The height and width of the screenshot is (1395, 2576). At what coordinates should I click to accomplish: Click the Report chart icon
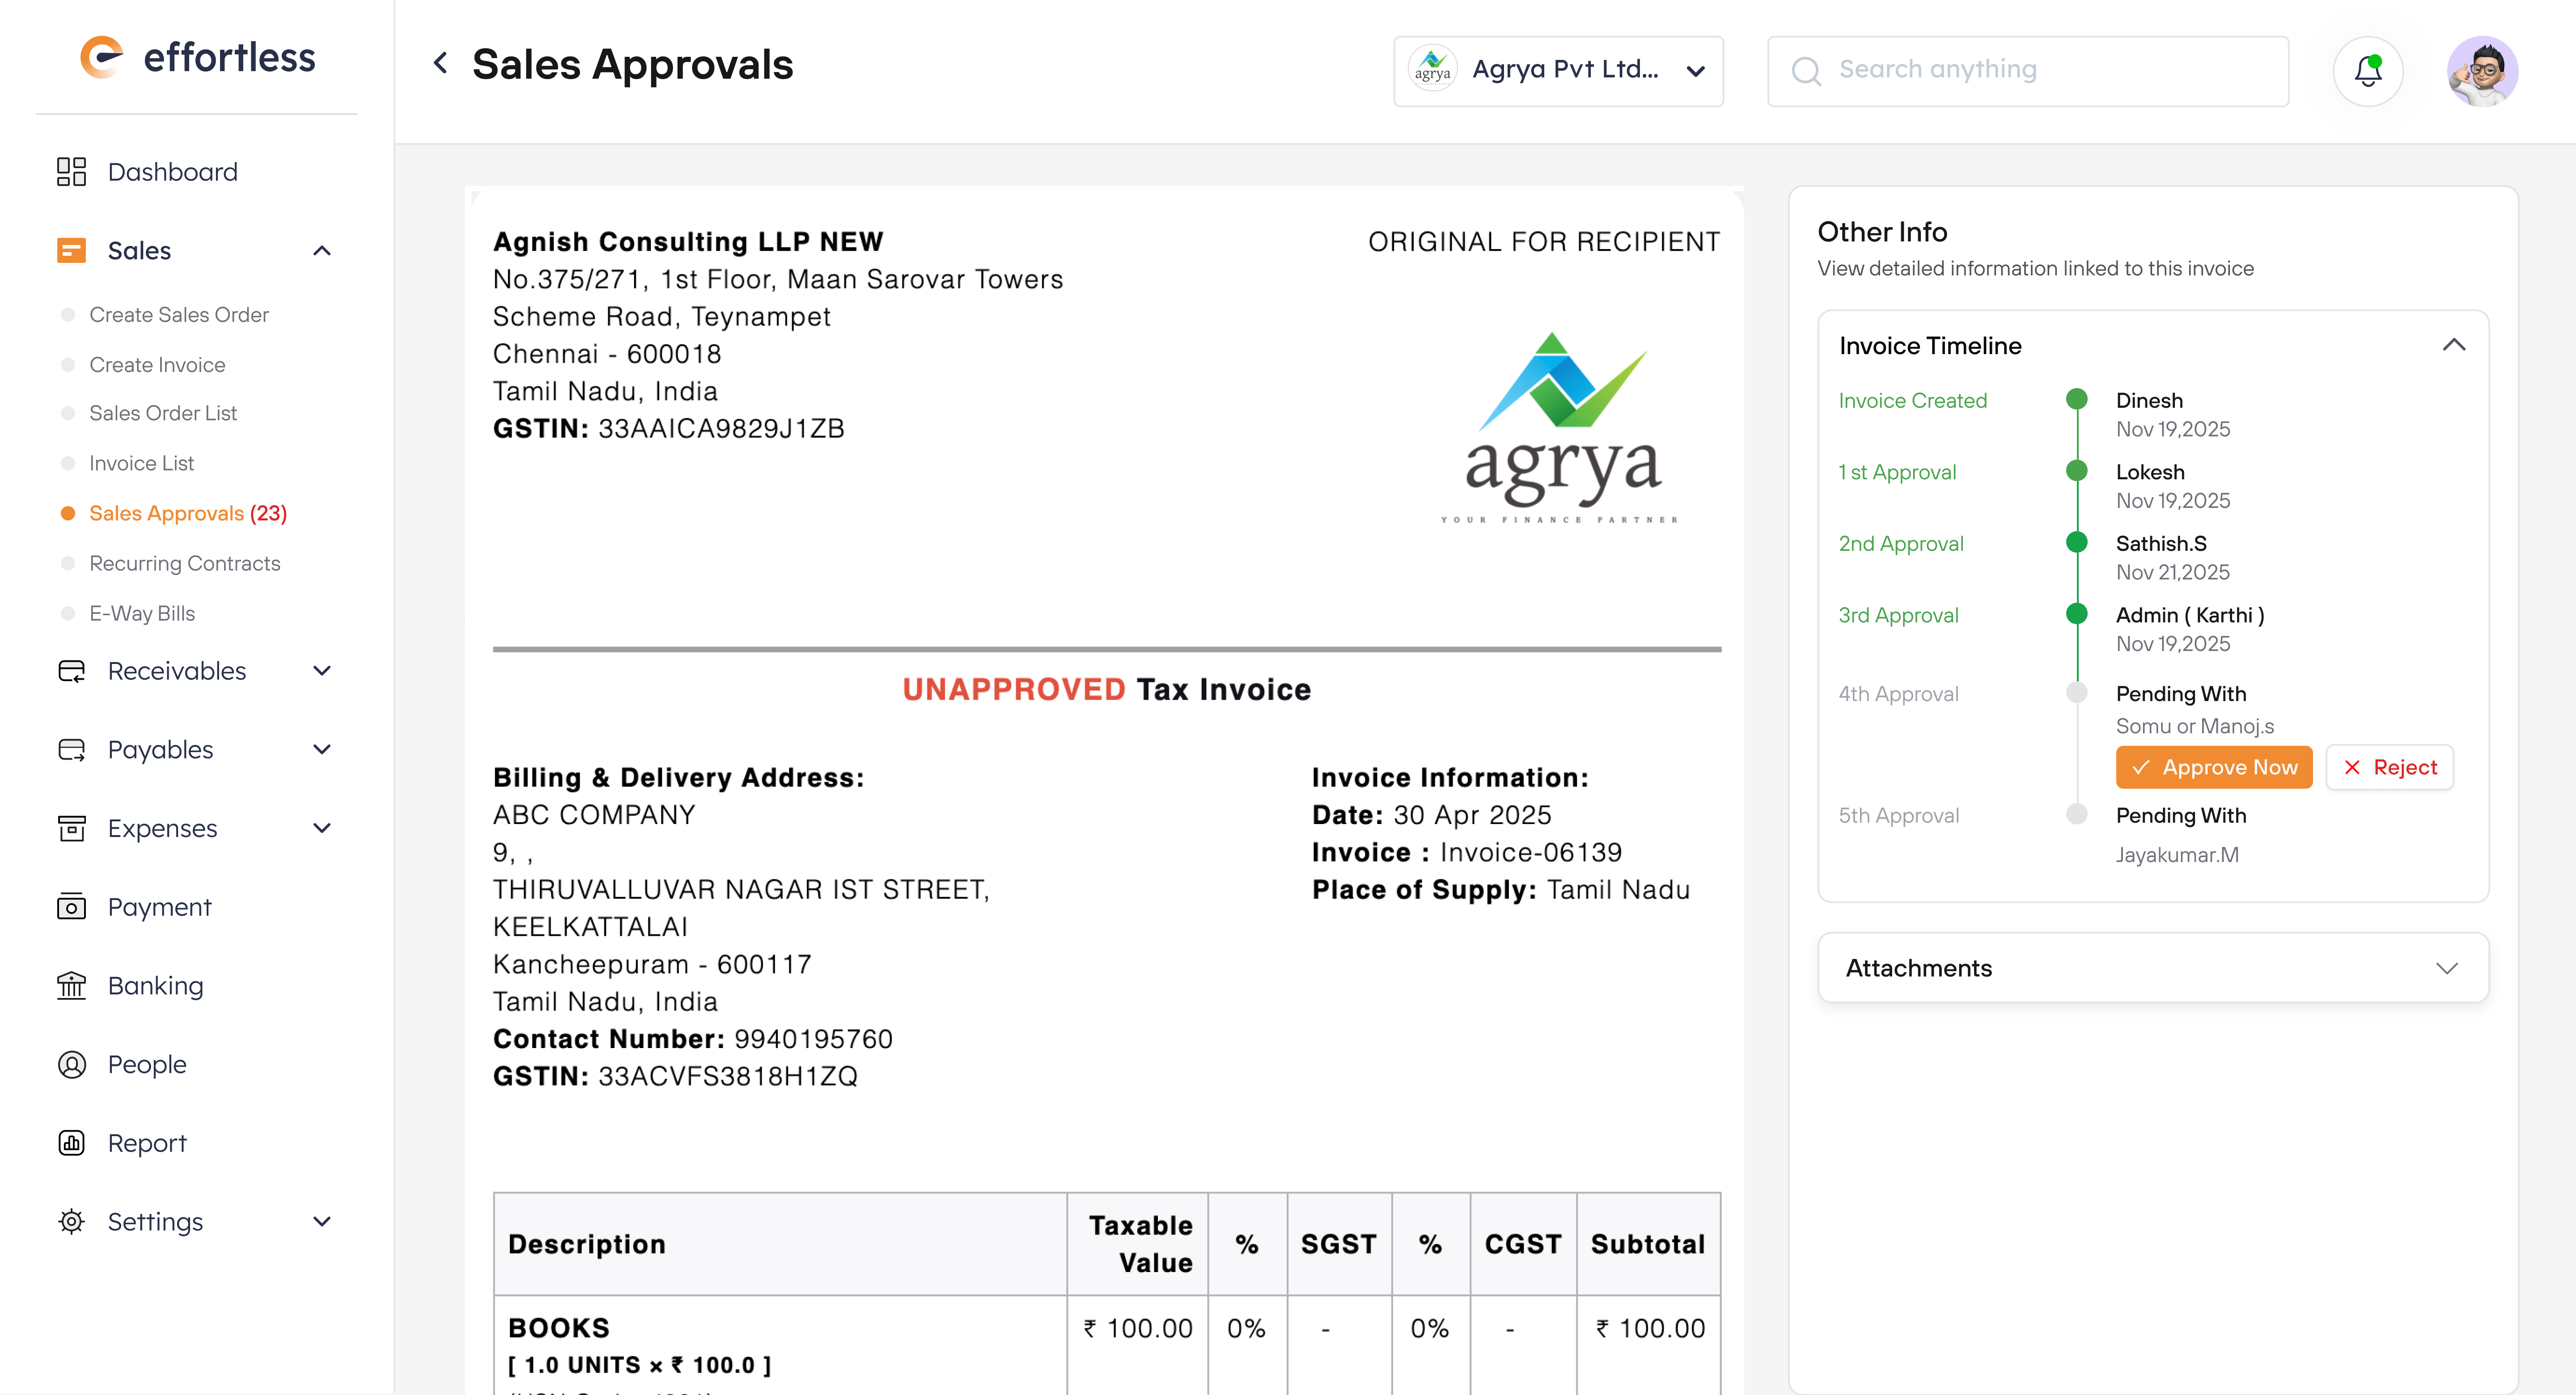(x=71, y=1143)
